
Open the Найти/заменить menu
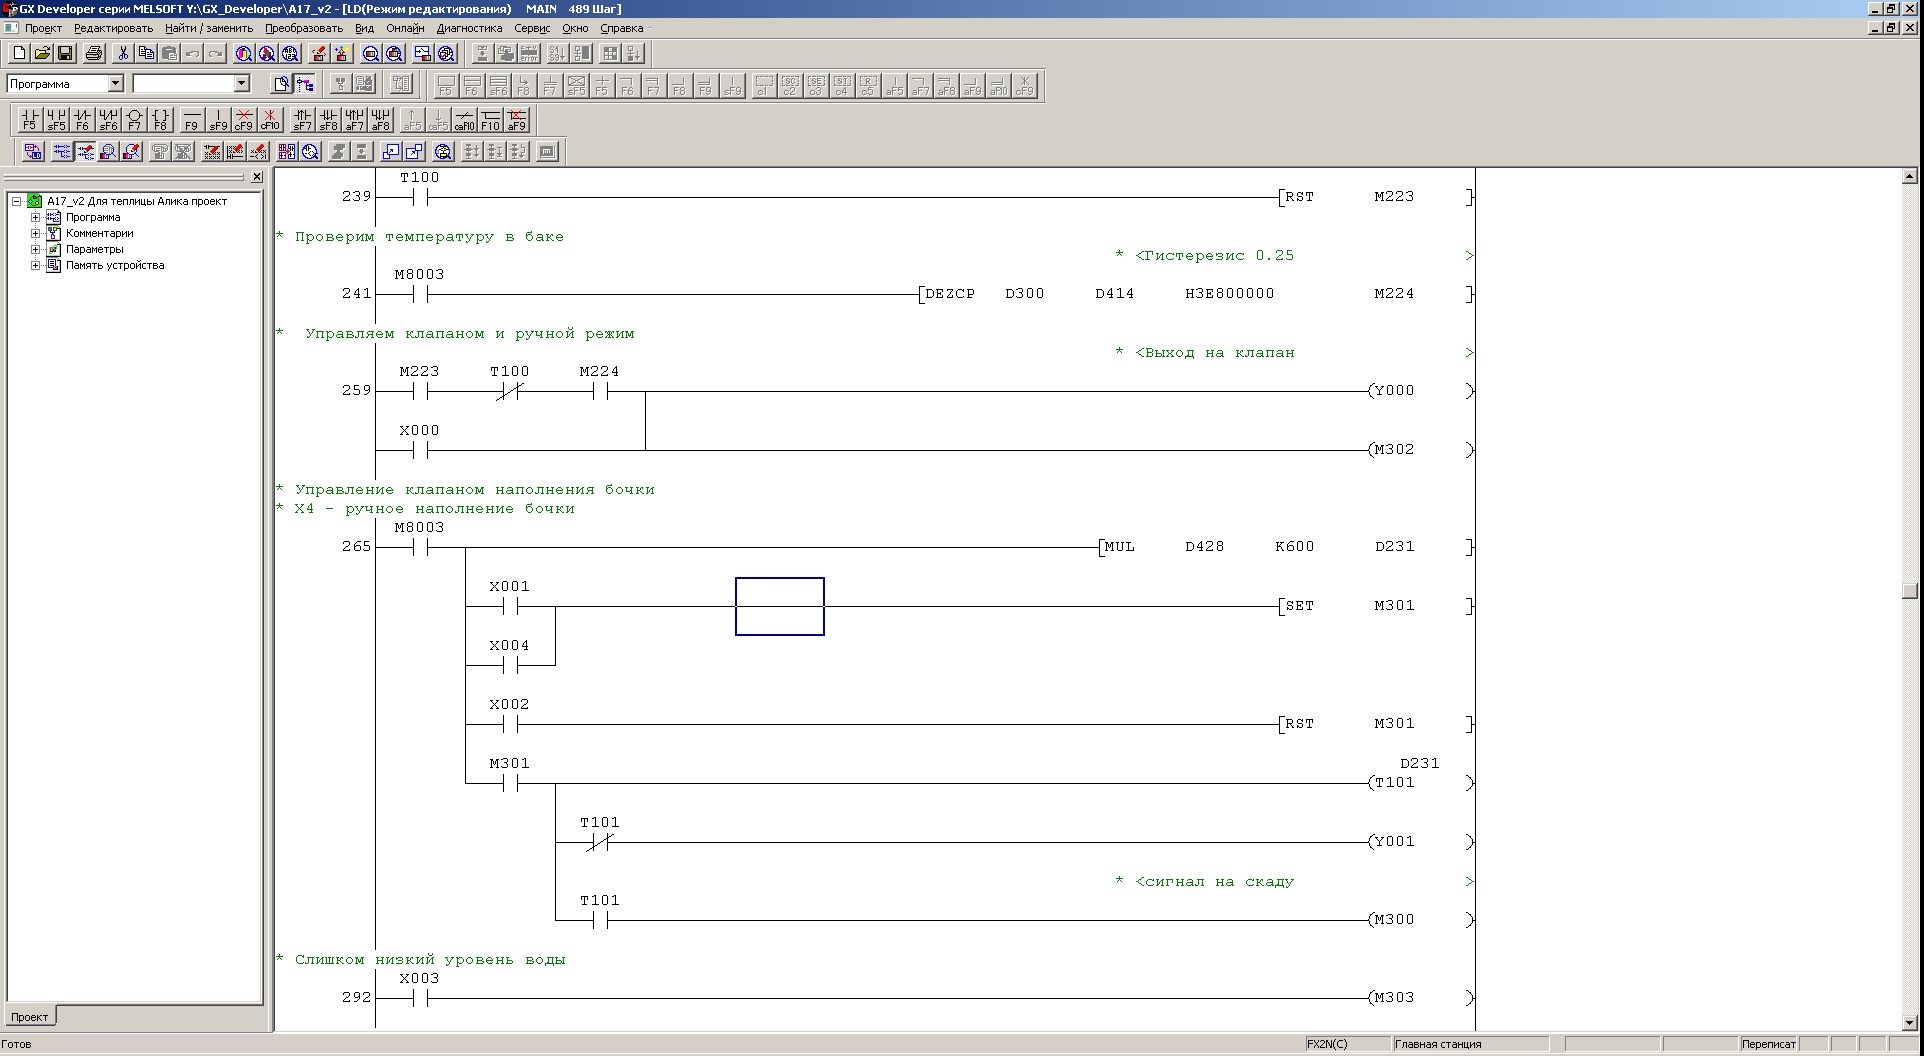click(209, 28)
